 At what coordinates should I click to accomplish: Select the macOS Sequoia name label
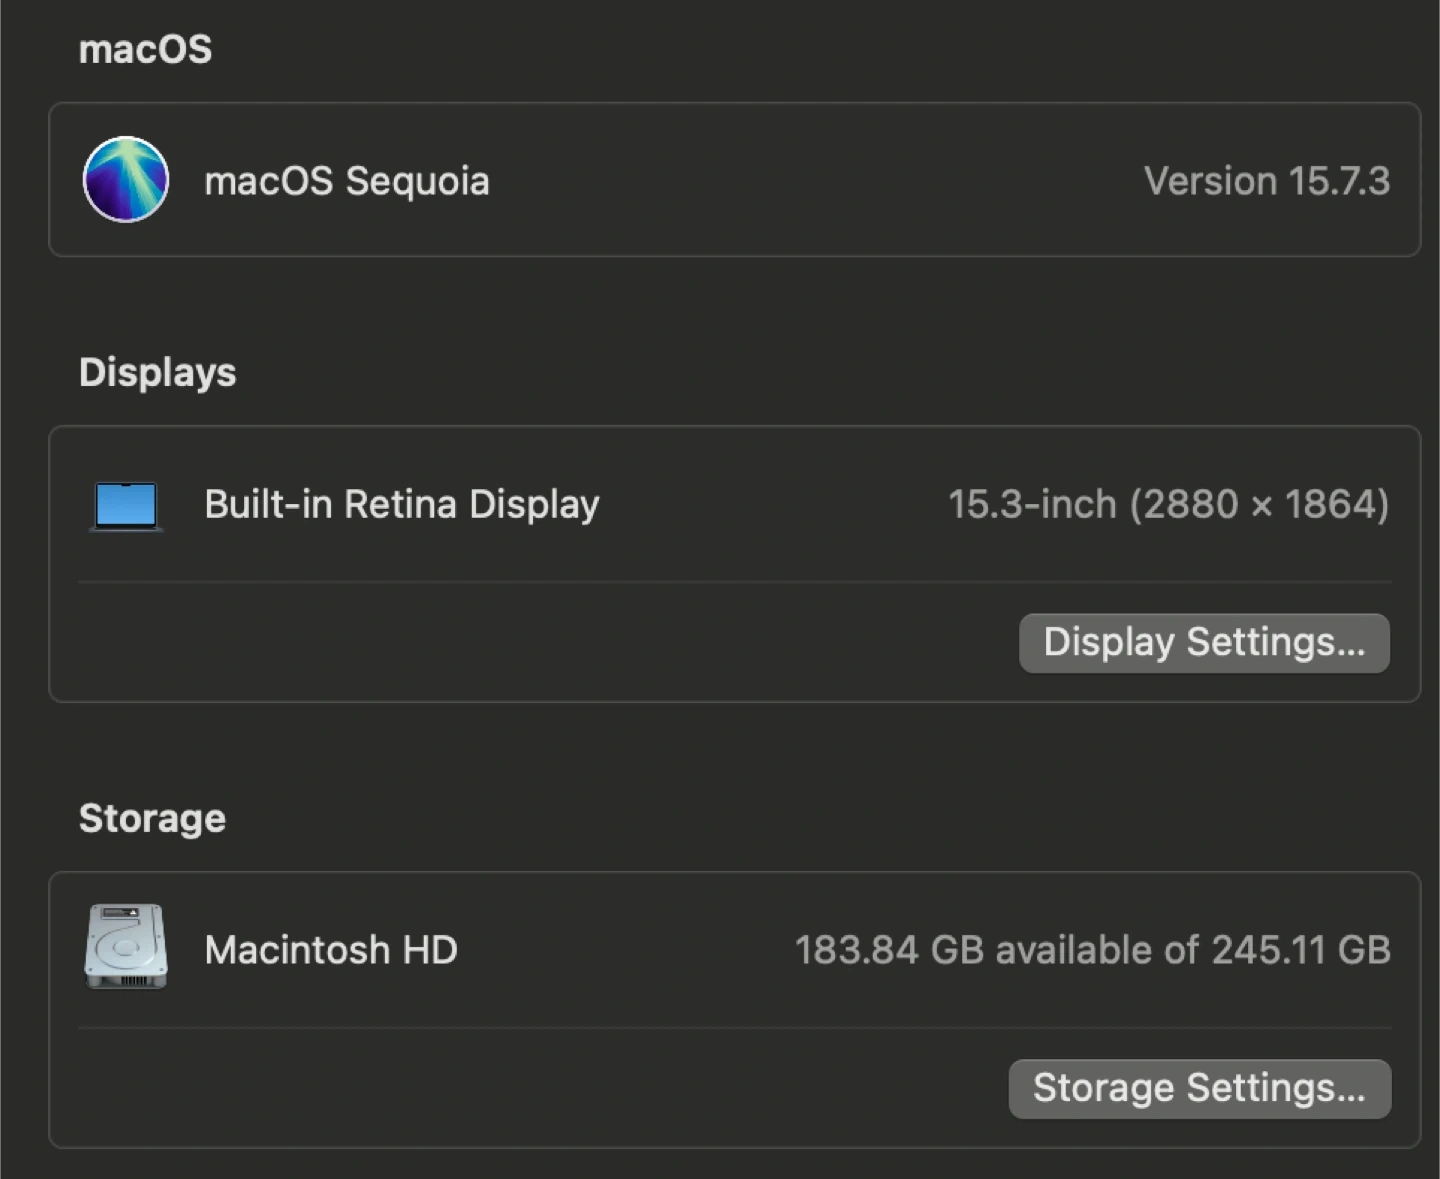(346, 181)
